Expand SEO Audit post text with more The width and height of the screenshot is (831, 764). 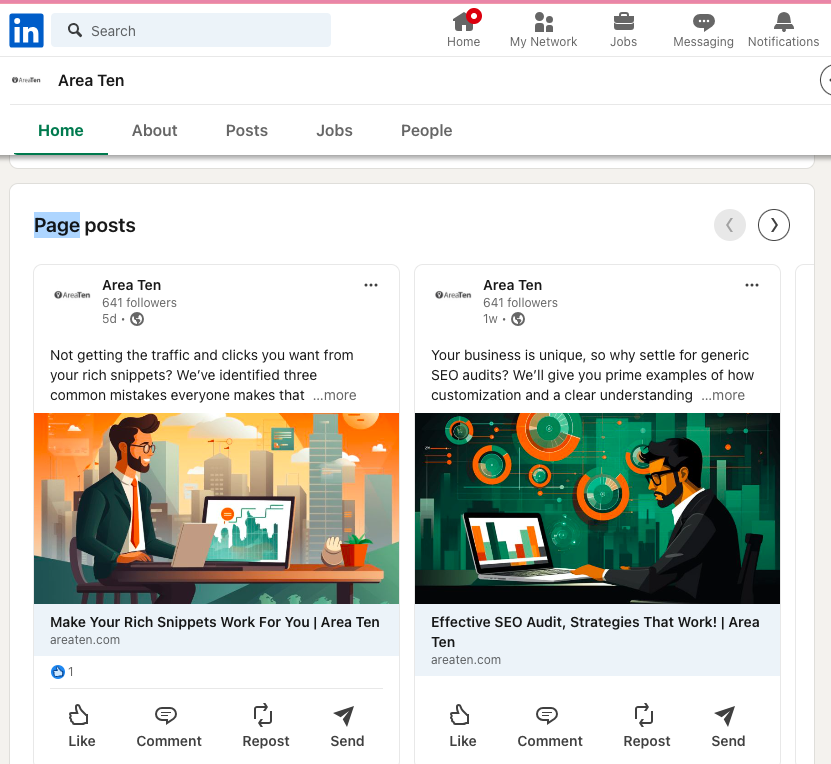[x=723, y=395]
